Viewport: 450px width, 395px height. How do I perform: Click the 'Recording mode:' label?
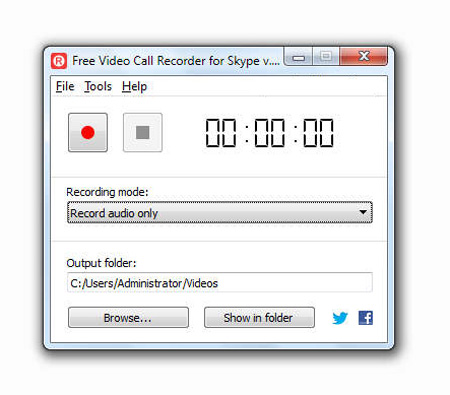tap(107, 192)
